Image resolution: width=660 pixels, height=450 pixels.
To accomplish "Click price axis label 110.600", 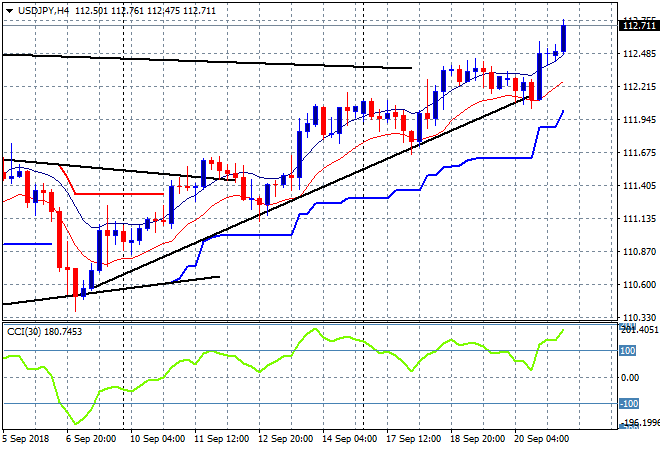I will point(639,285).
